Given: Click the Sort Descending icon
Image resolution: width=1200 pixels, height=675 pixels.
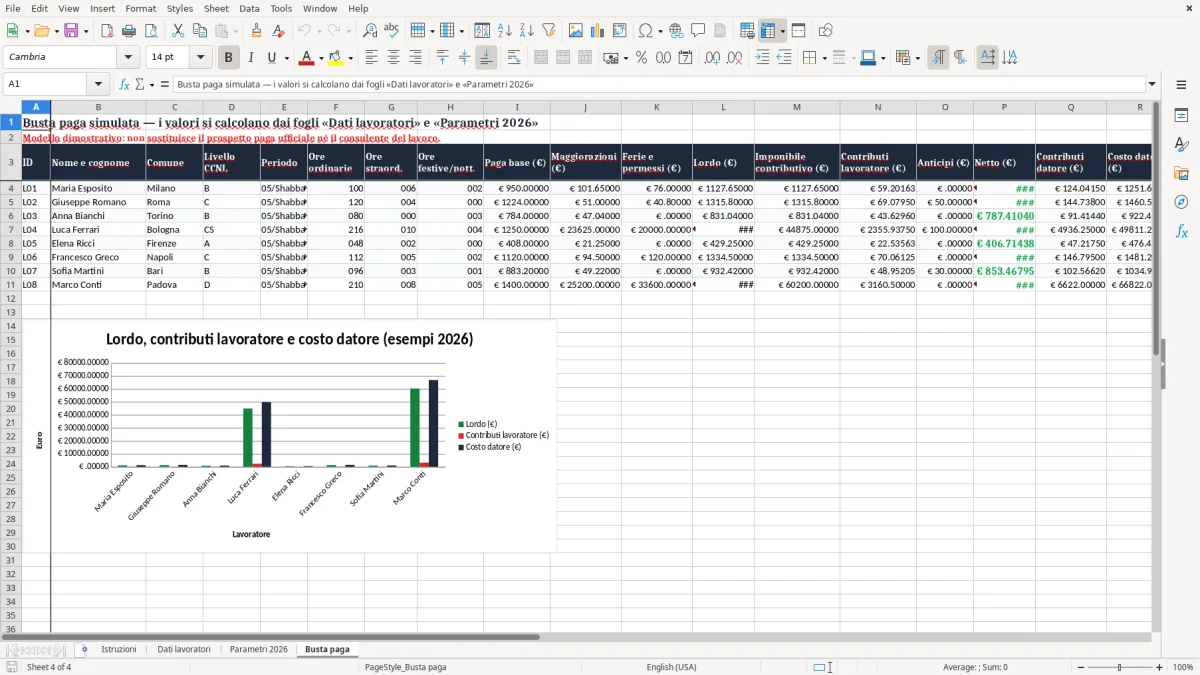Looking at the screenshot, I should 526,31.
